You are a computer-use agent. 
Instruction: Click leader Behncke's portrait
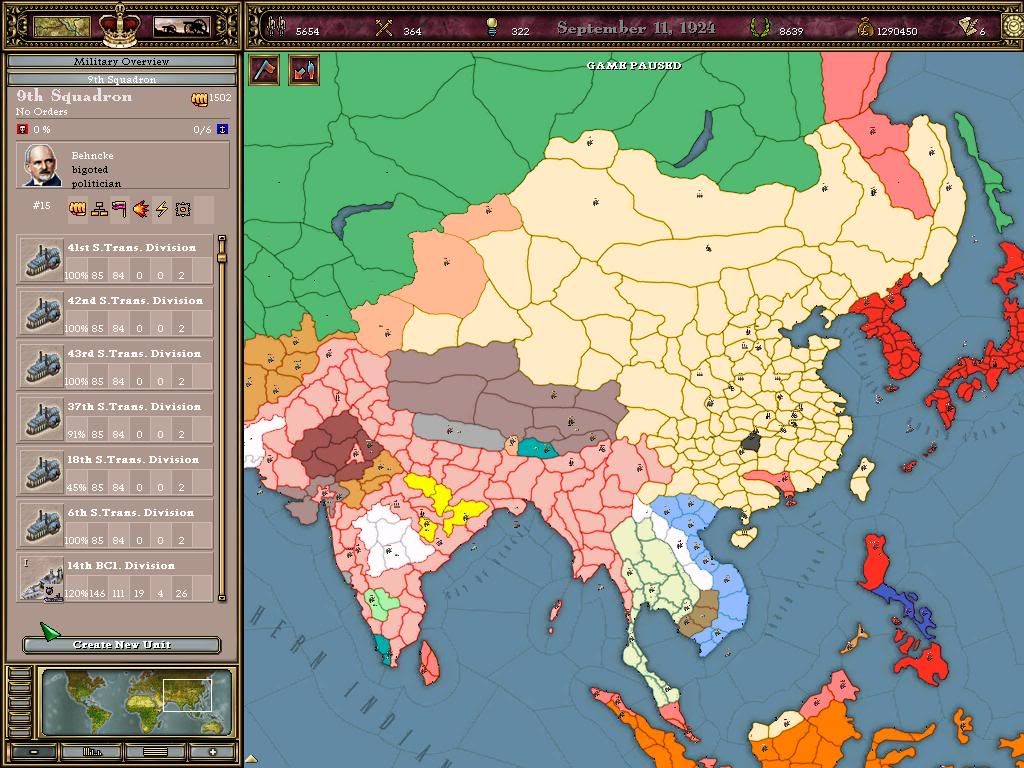click(43, 166)
